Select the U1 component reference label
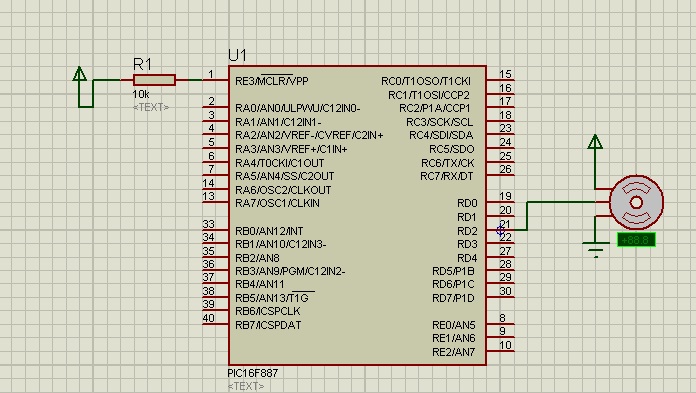Image resolution: width=696 pixels, height=393 pixels. [x=237, y=56]
